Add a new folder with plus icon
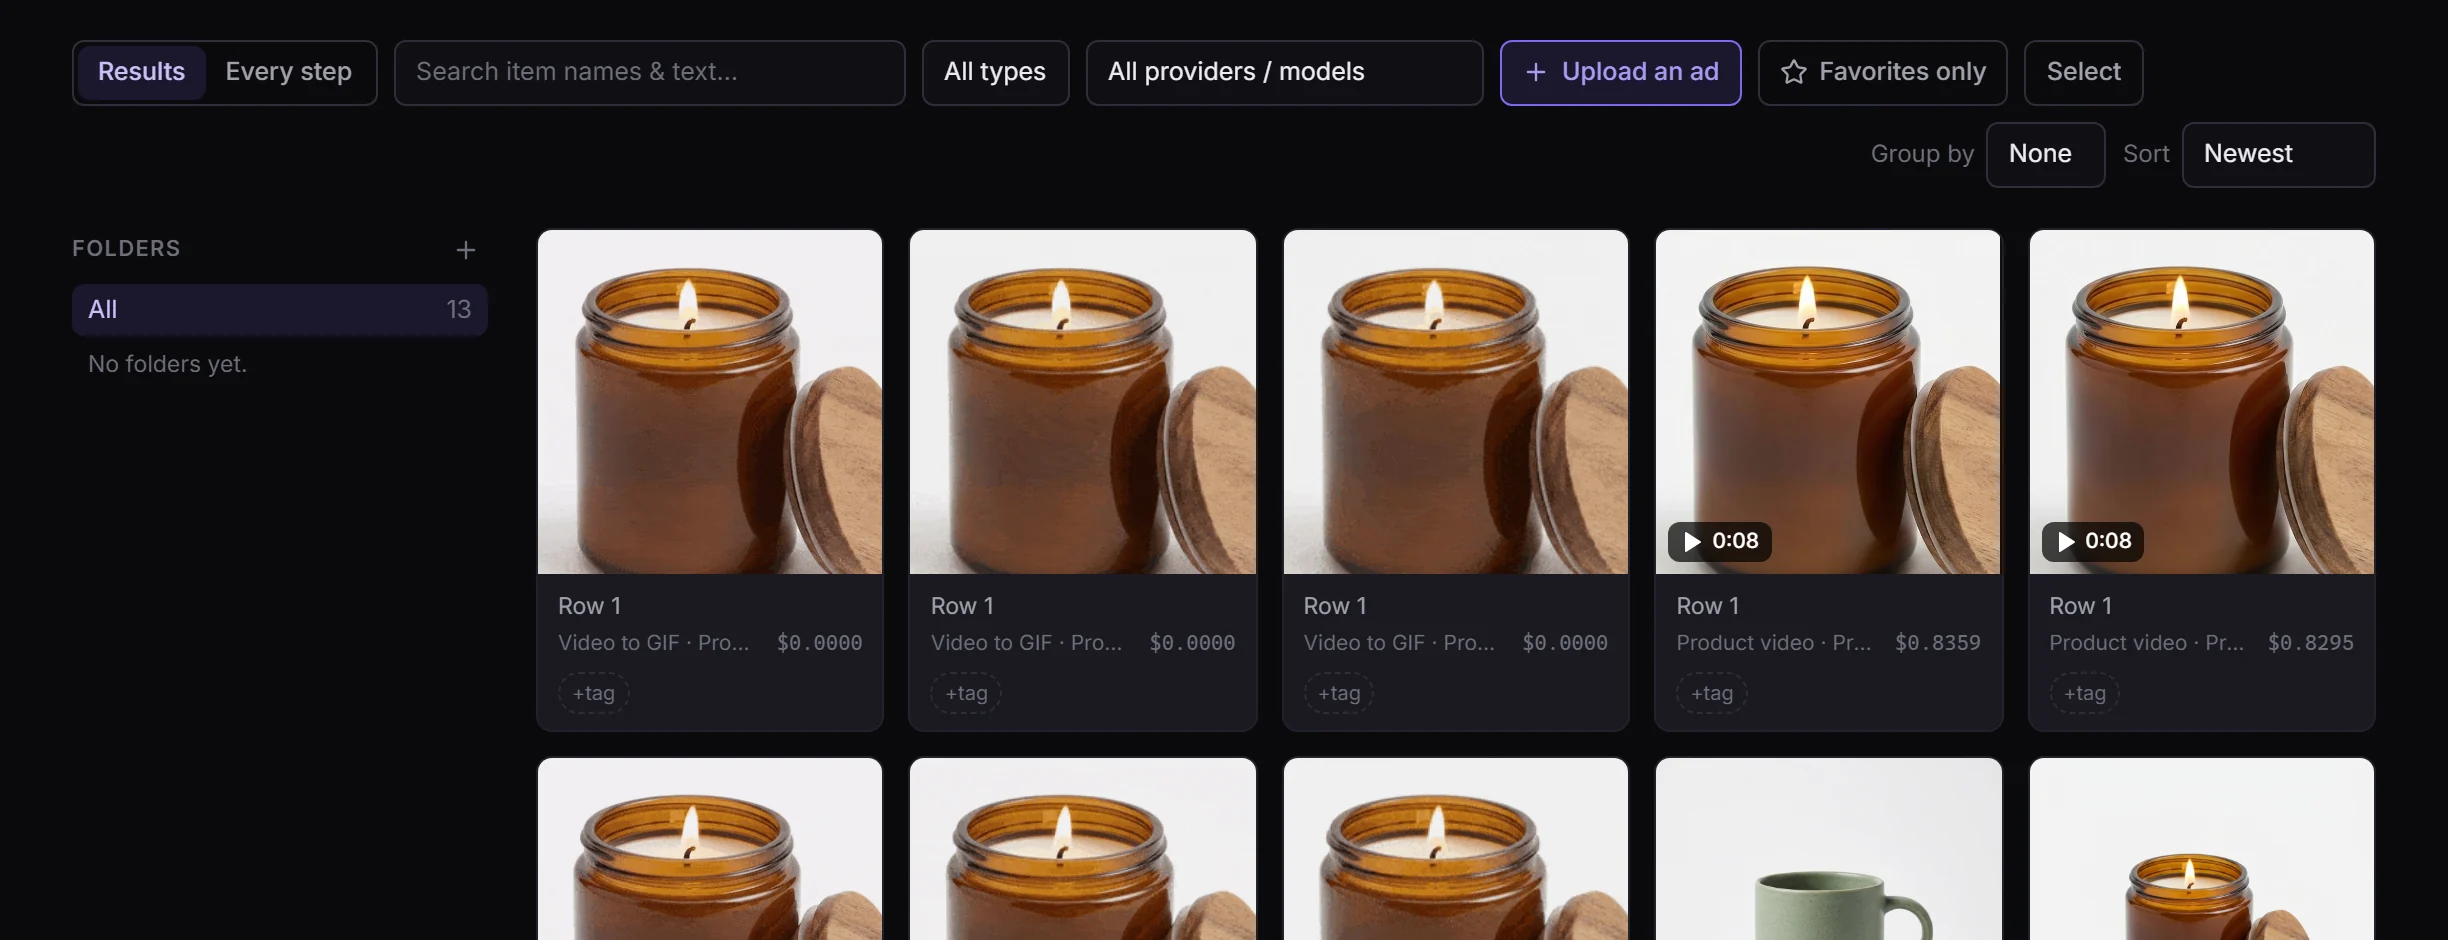The height and width of the screenshot is (940, 2448). pyautogui.click(x=465, y=250)
